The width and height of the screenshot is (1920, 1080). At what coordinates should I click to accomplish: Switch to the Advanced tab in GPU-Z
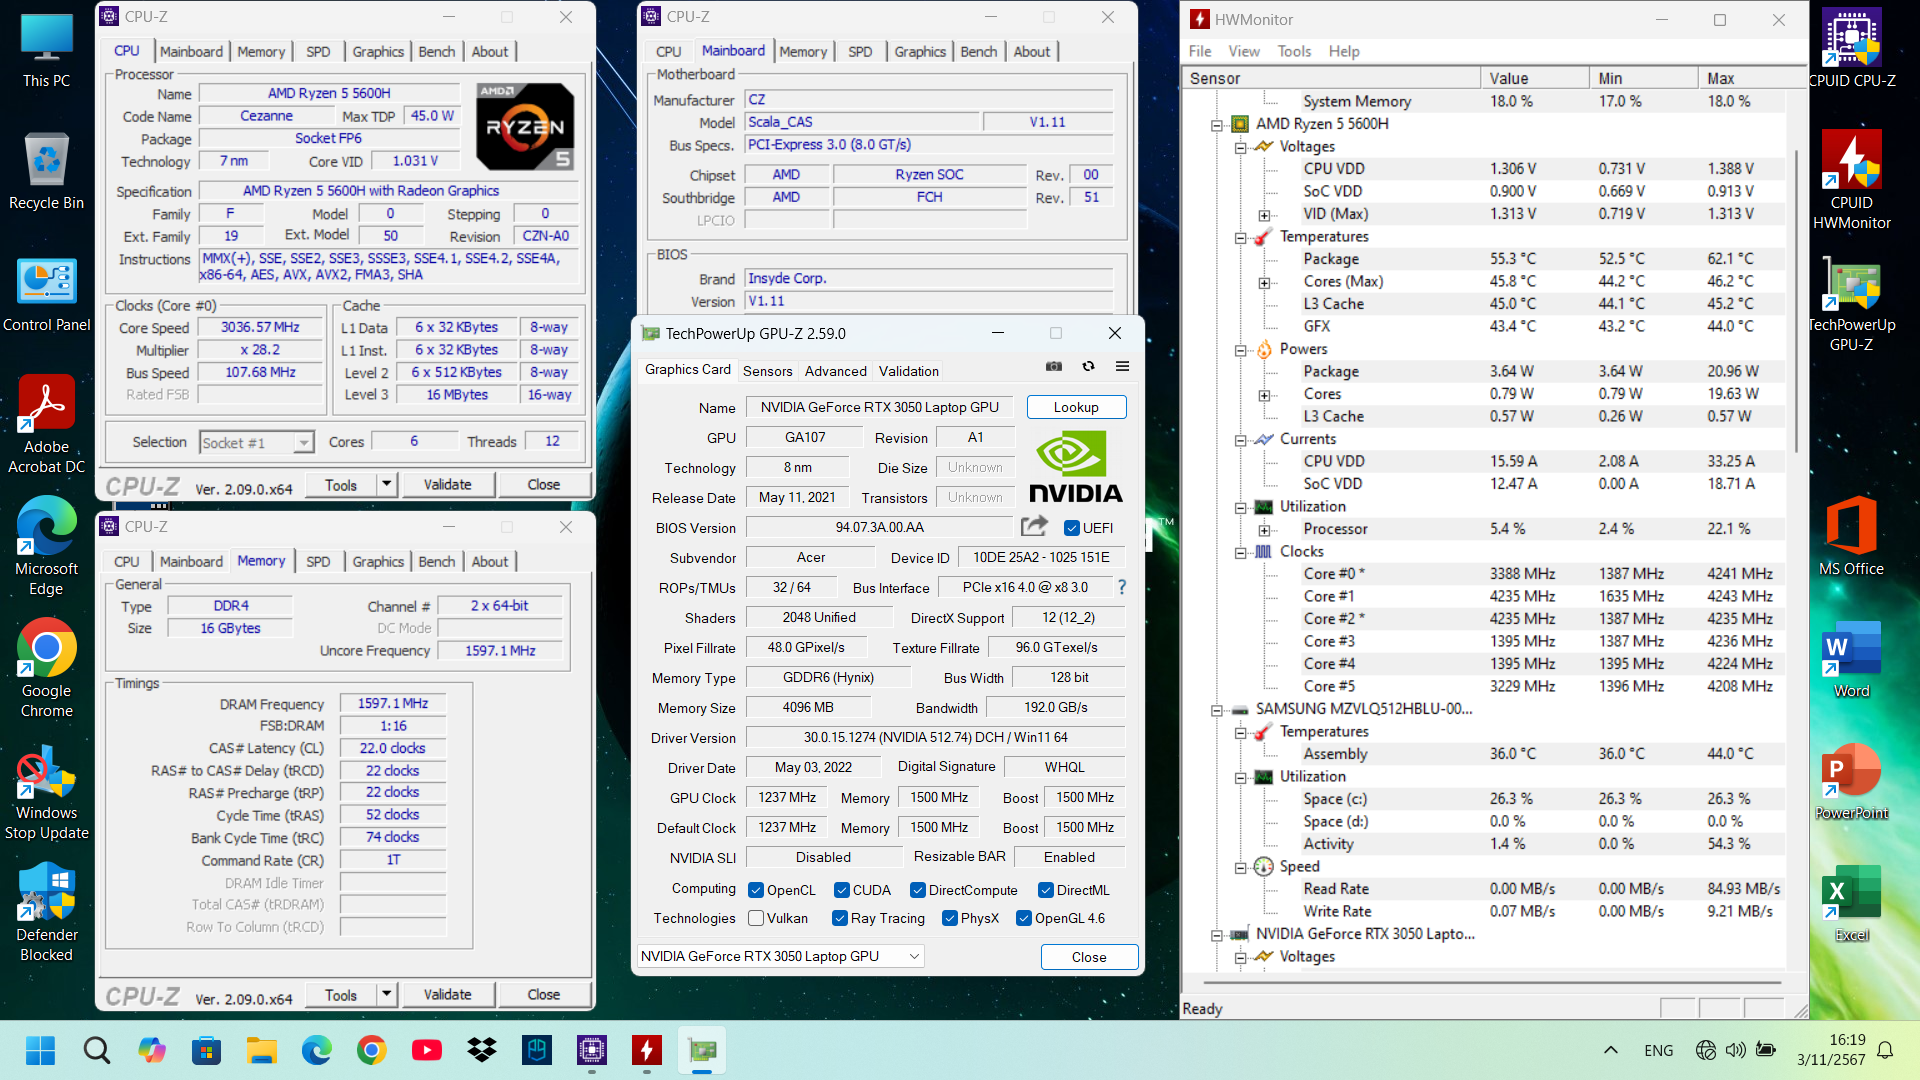point(835,371)
